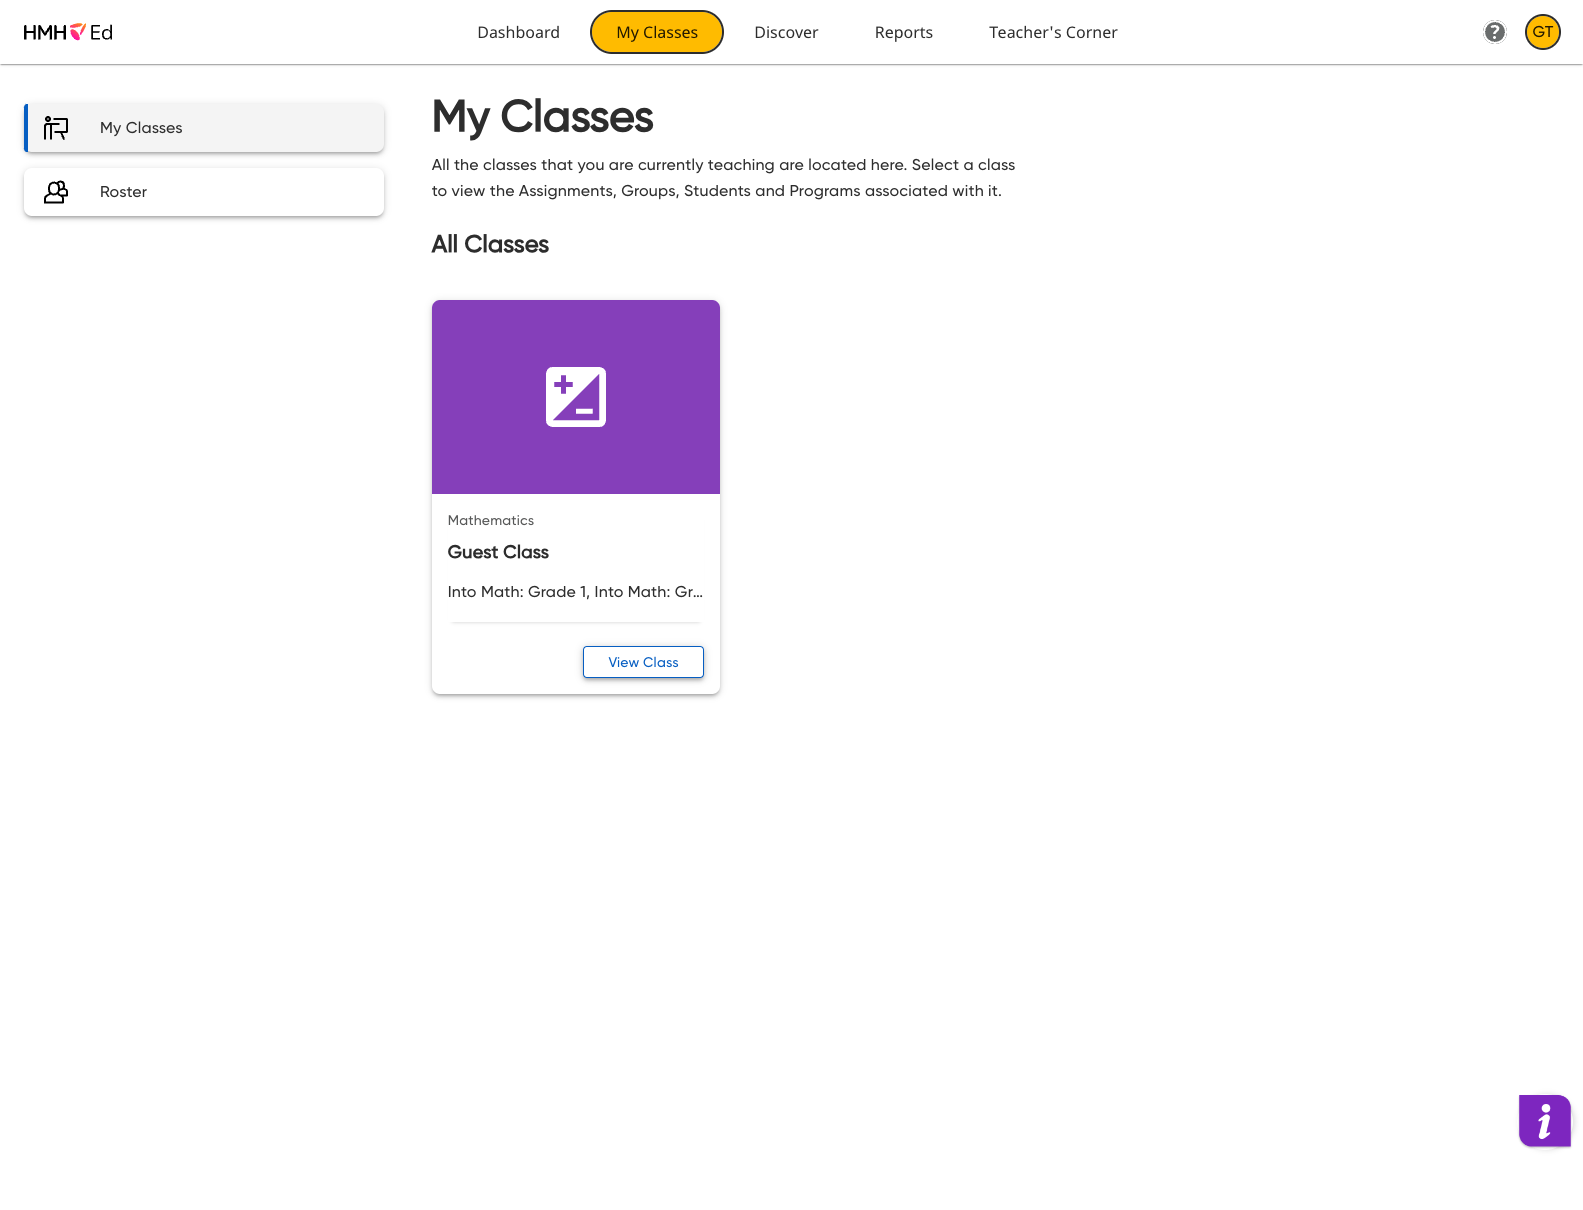1583x1210 pixels.
Task: Click the Roster people icon
Action: pos(56,192)
